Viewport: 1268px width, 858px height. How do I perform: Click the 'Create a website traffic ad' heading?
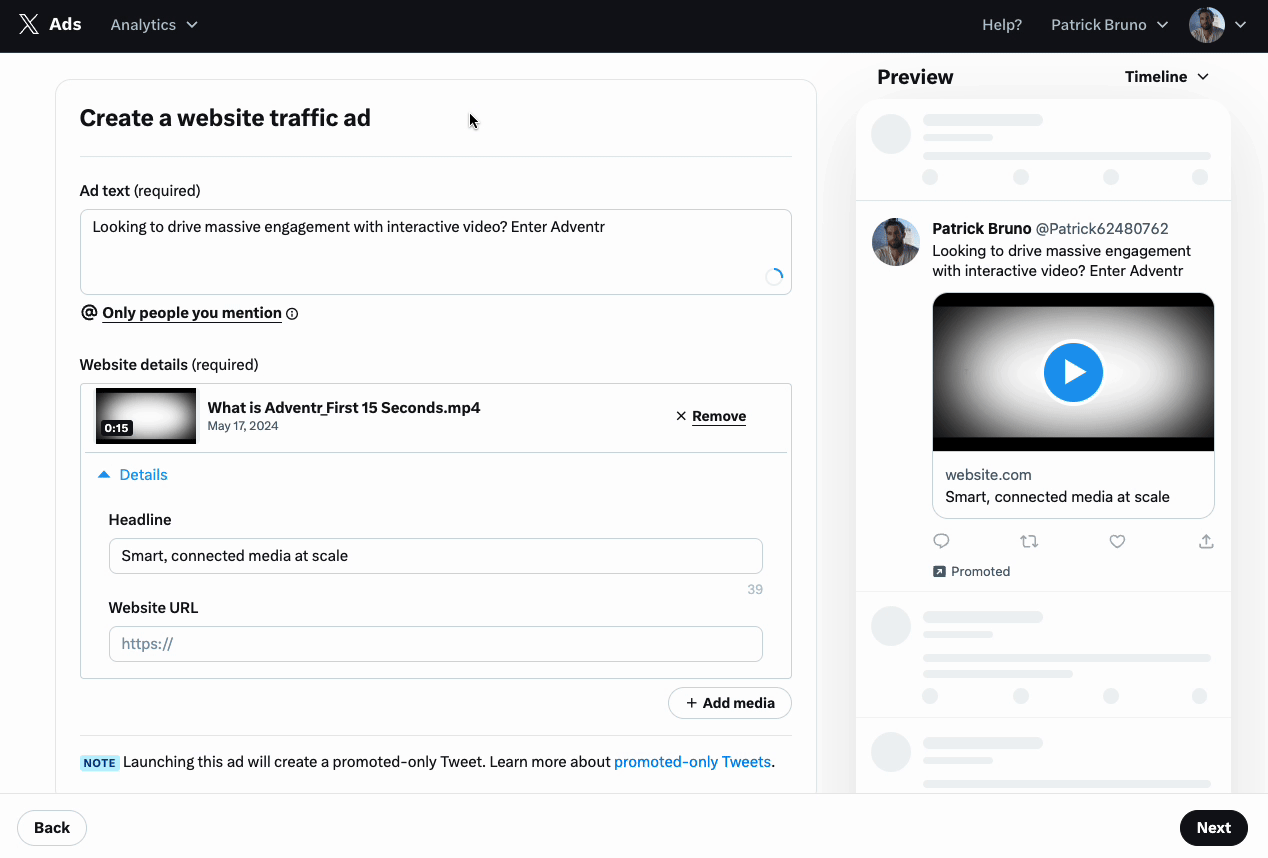[225, 118]
